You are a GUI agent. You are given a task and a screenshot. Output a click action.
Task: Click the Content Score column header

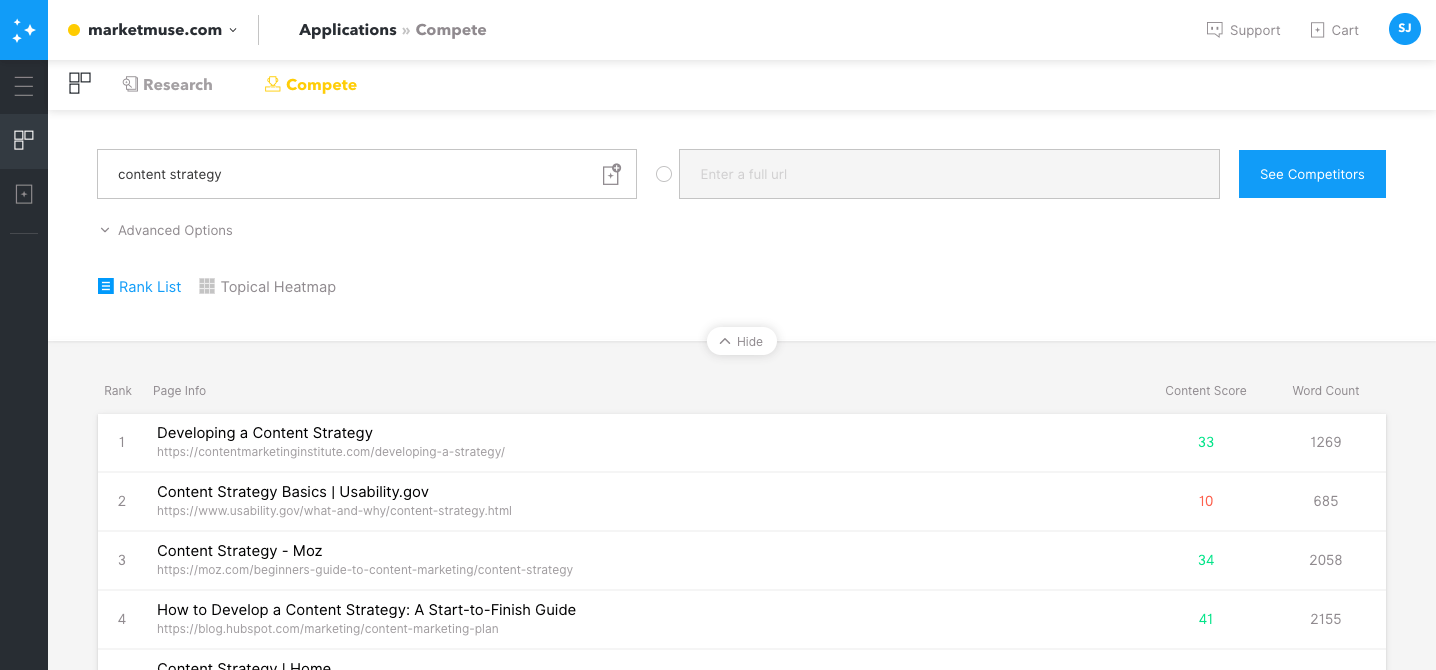tap(1206, 391)
